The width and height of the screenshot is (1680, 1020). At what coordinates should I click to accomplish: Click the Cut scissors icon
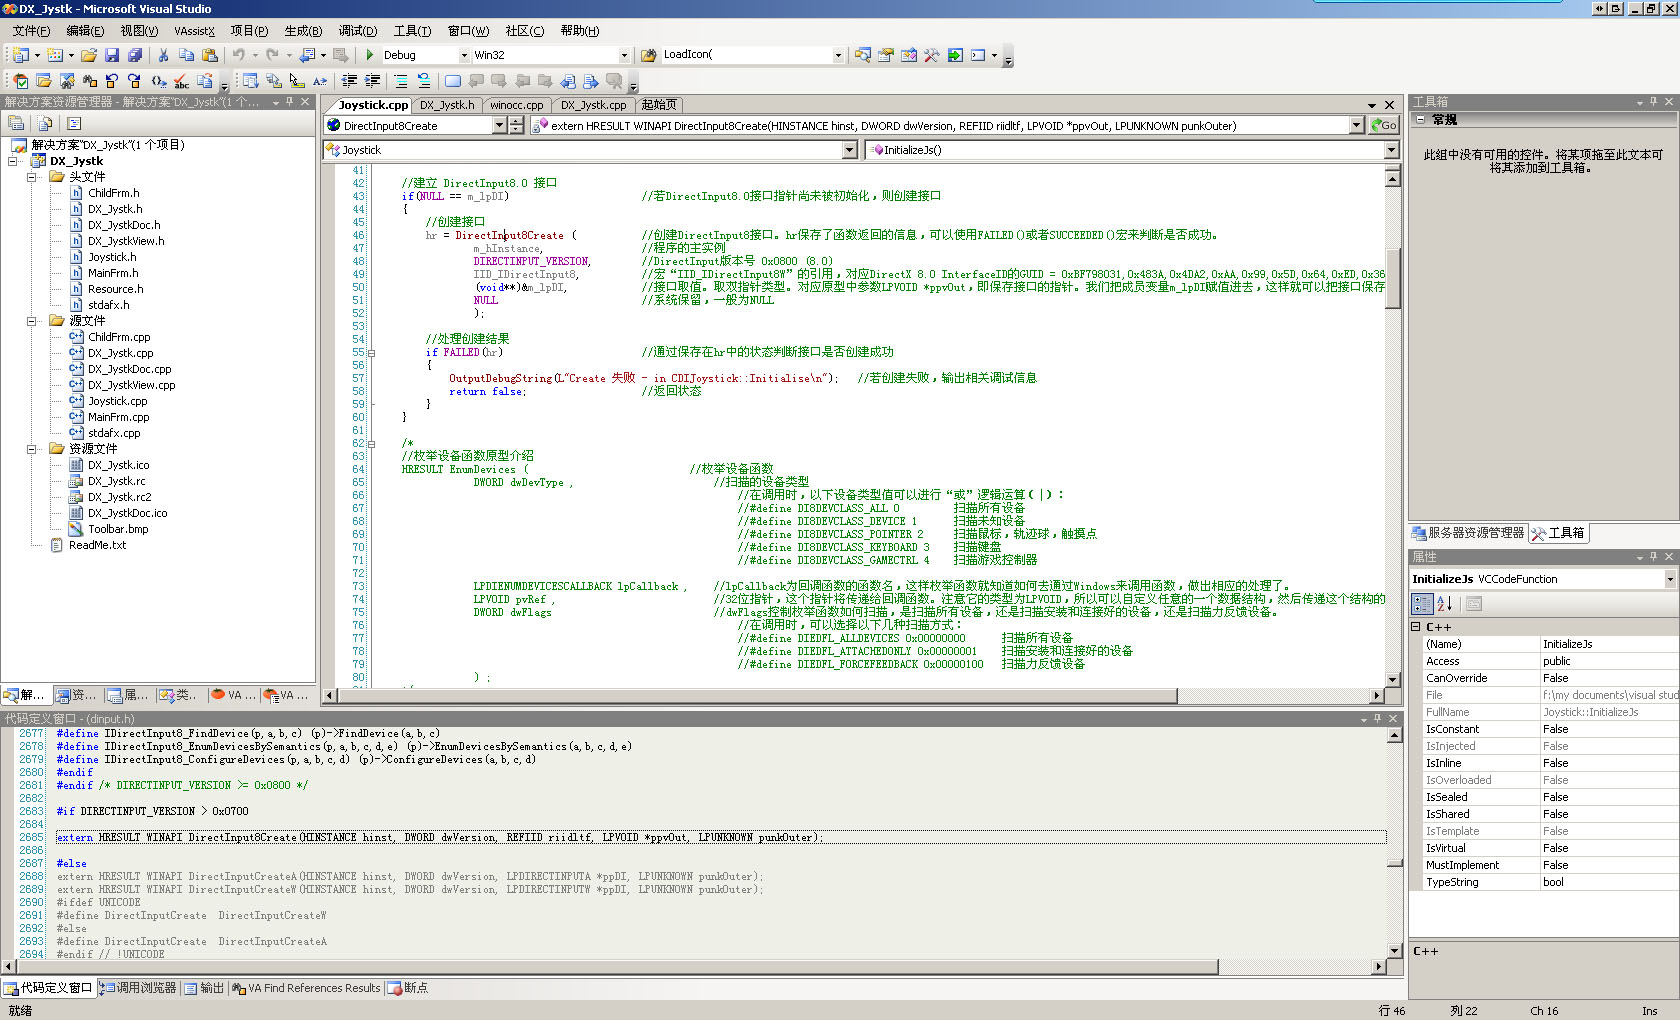pyautogui.click(x=163, y=55)
